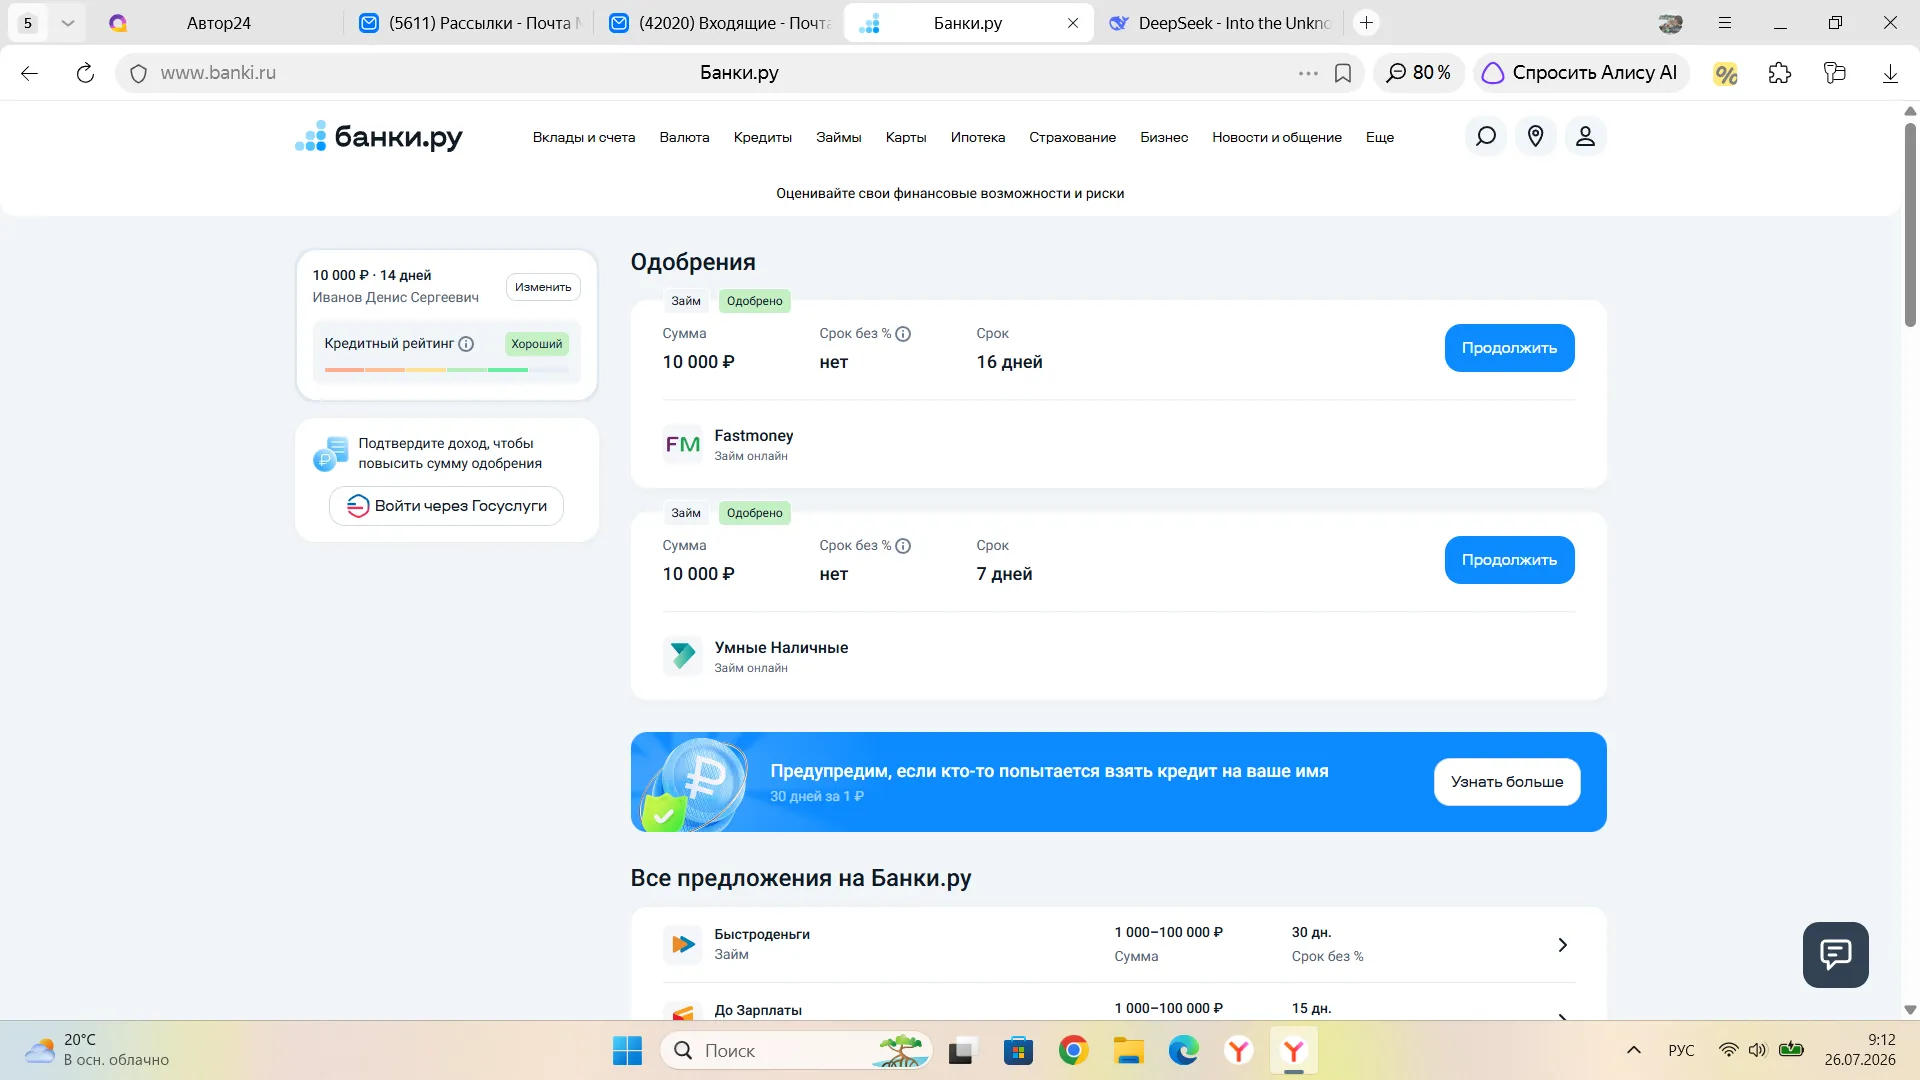The width and height of the screenshot is (1920, 1080).
Task: Open the browser hamburger menu
Action: pyautogui.click(x=1725, y=23)
